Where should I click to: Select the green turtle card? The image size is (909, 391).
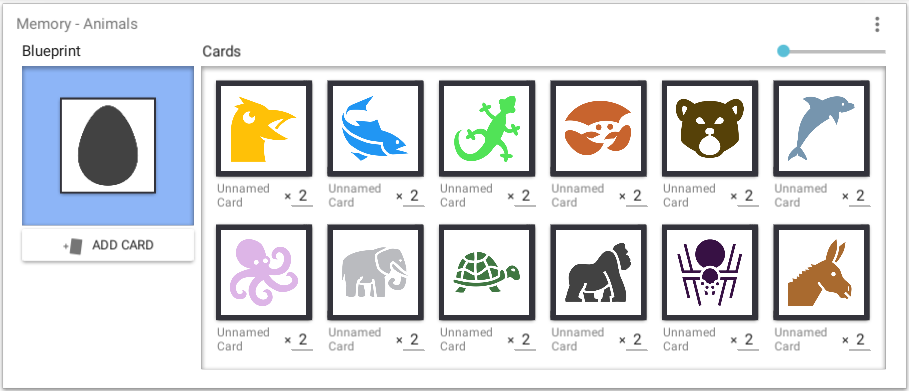coord(487,273)
